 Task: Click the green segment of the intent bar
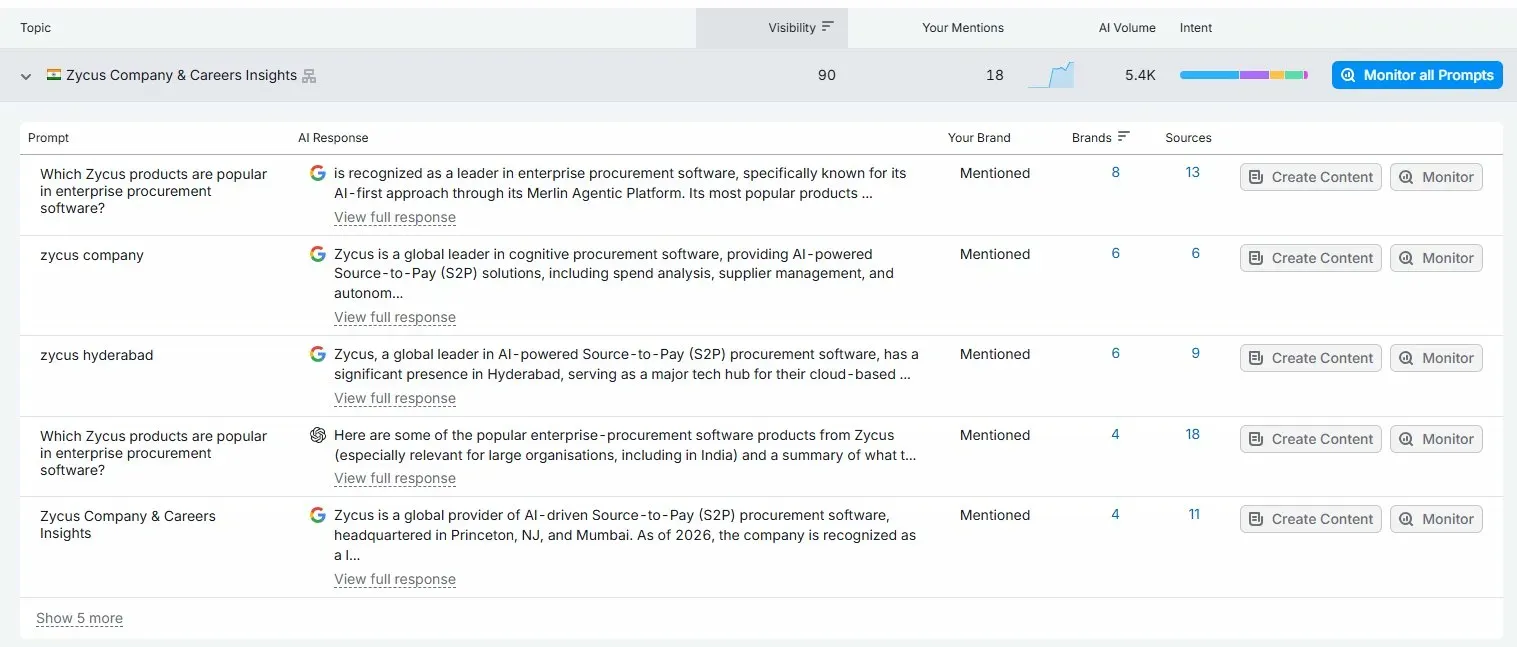(x=1294, y=75)
